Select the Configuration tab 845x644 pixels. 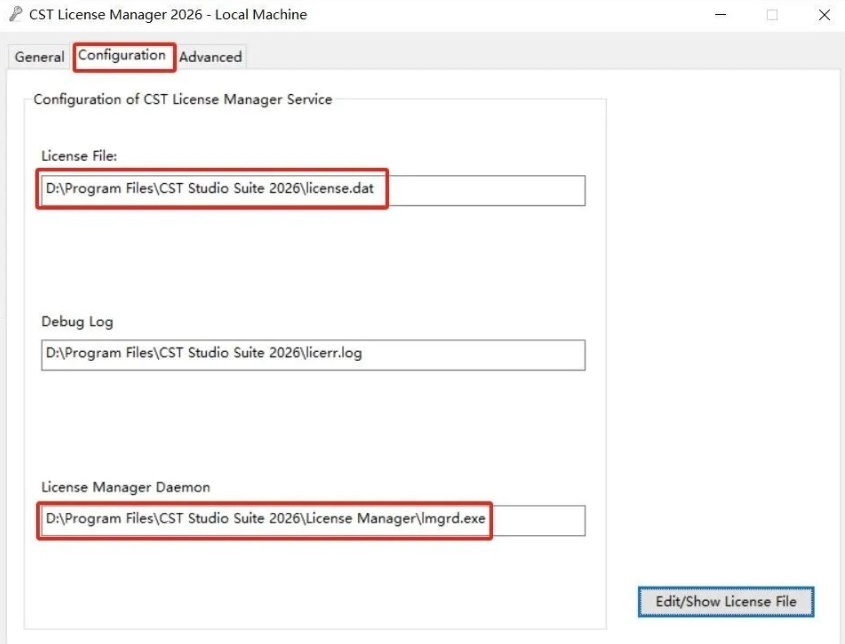(122, 56)
